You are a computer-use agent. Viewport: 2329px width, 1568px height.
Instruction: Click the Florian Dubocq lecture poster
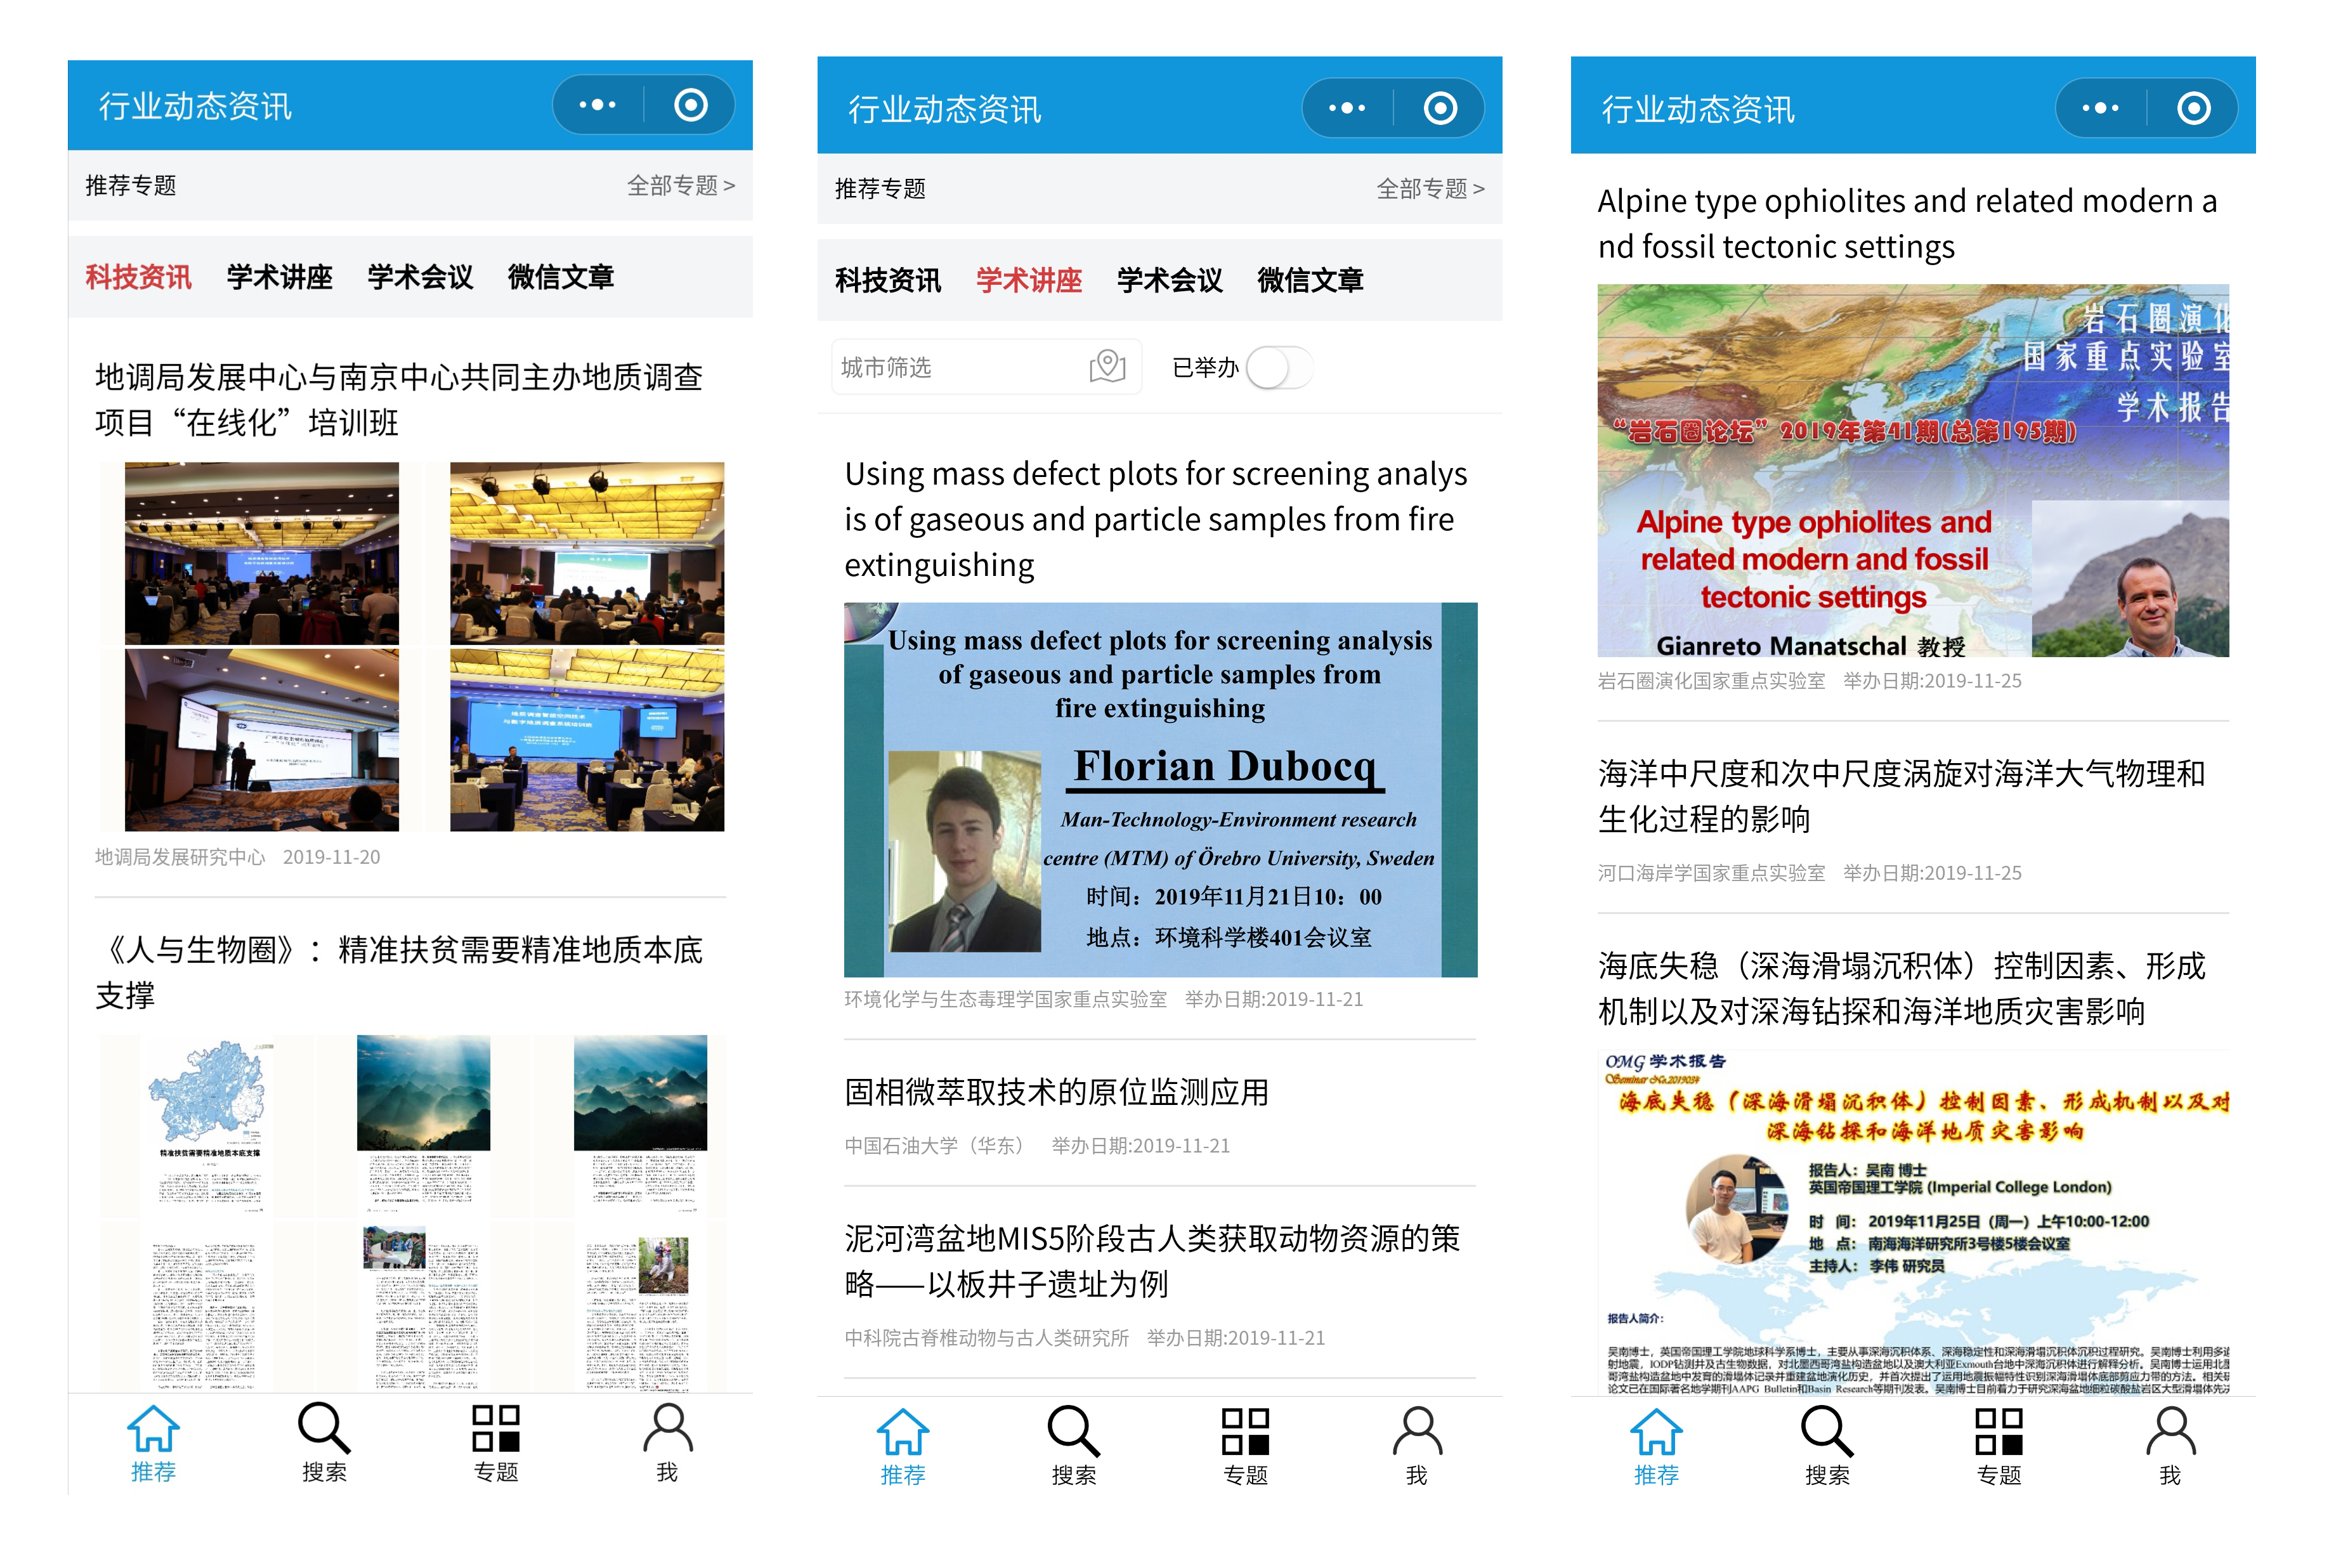[x=1160, y=789]
